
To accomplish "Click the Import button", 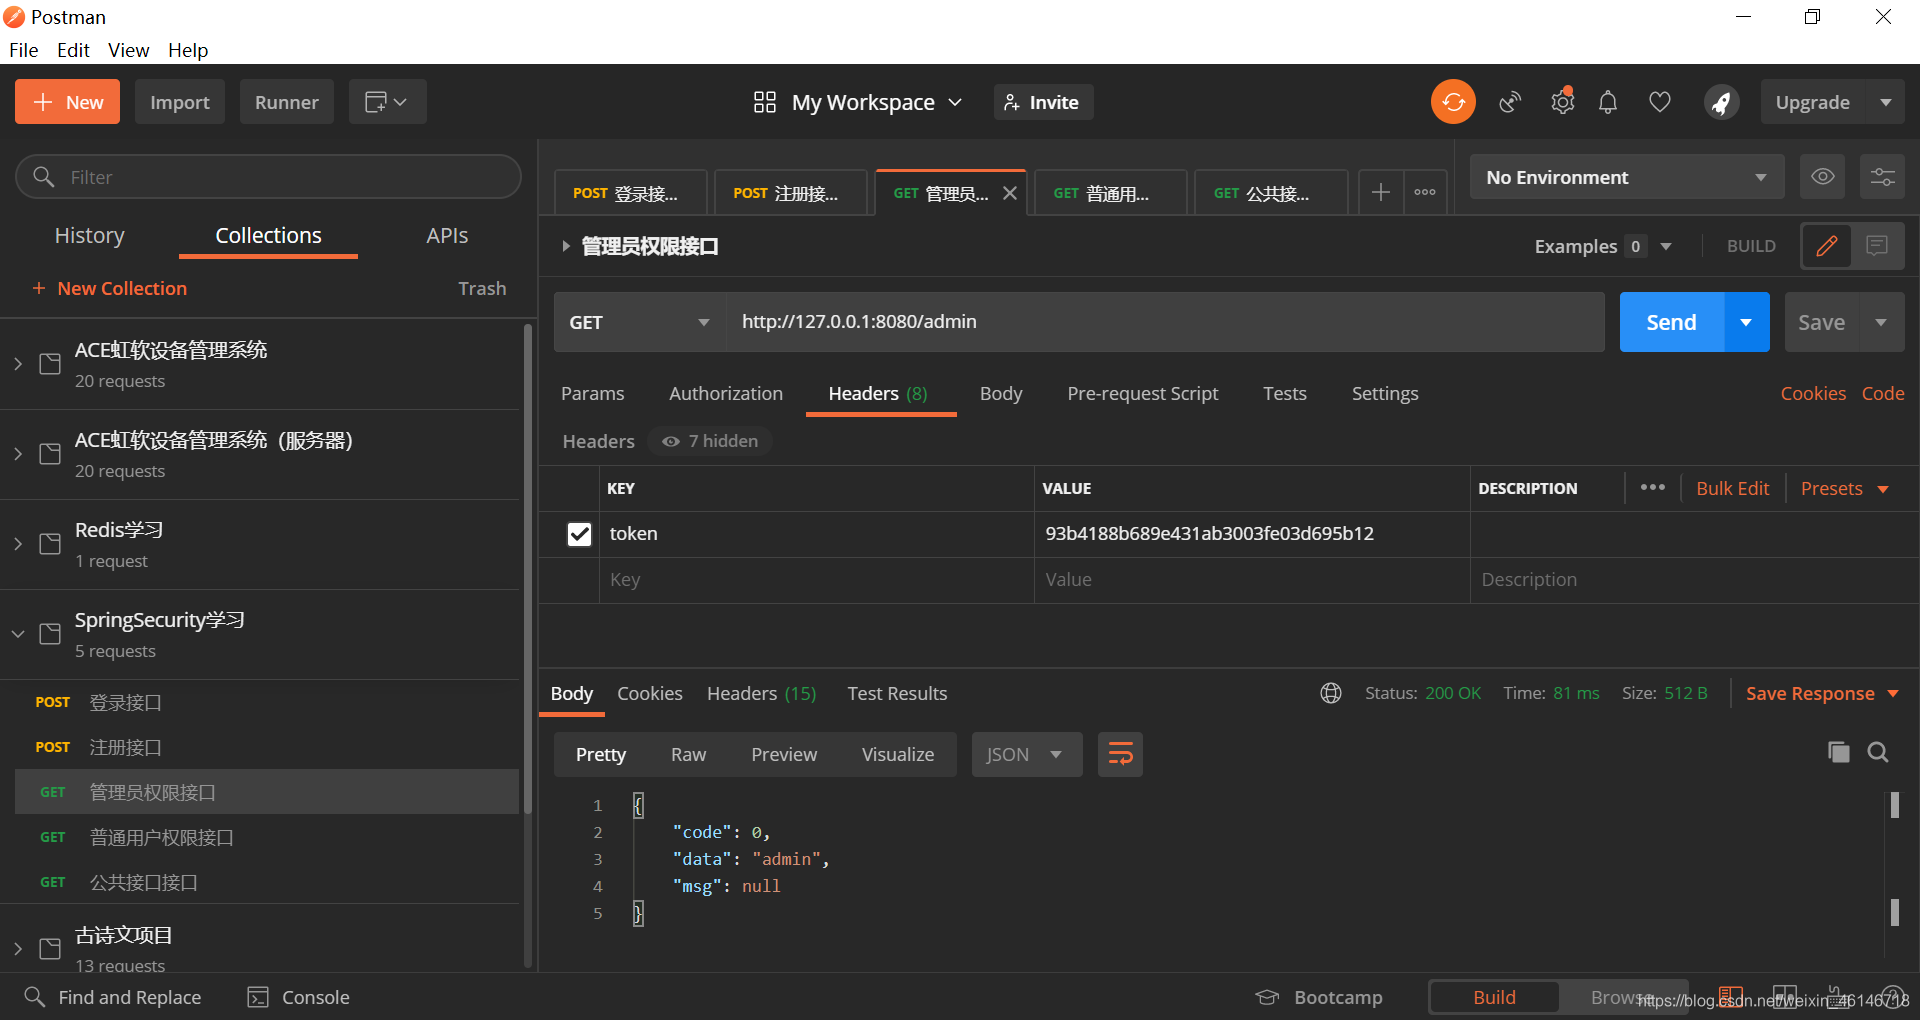I will [180, 102].
